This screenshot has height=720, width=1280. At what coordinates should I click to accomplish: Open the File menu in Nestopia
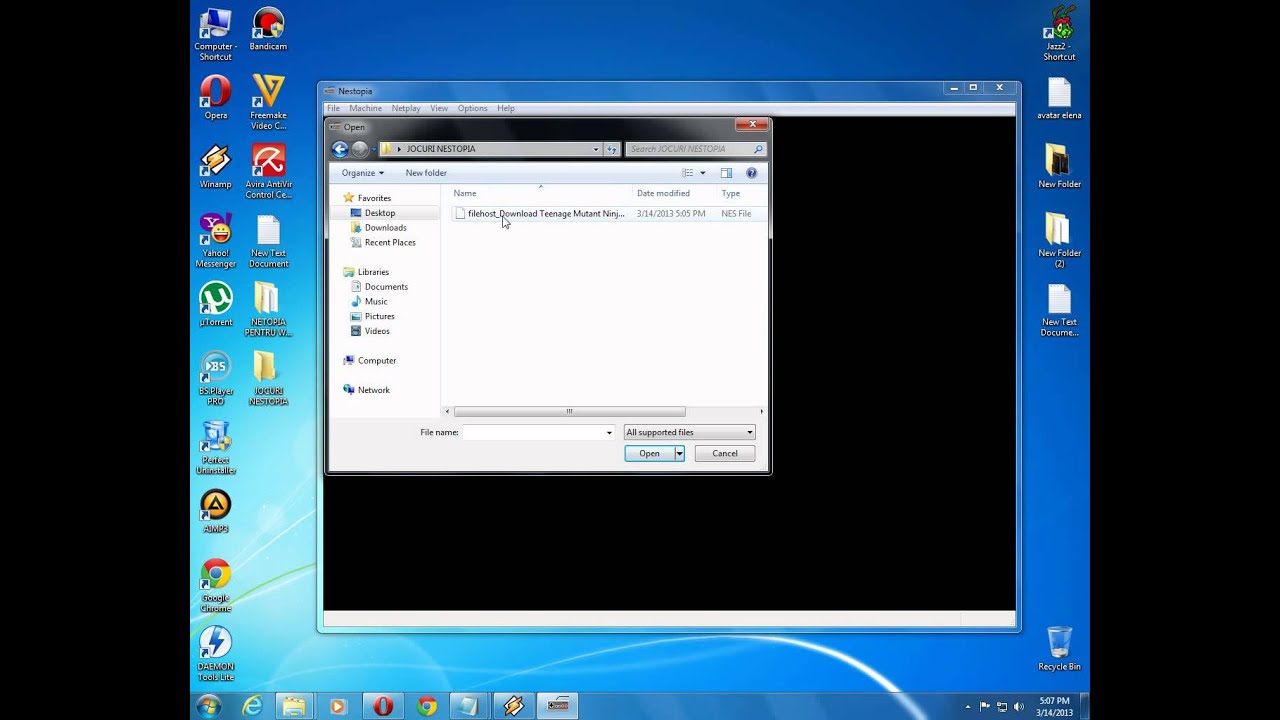pos(334,108)
